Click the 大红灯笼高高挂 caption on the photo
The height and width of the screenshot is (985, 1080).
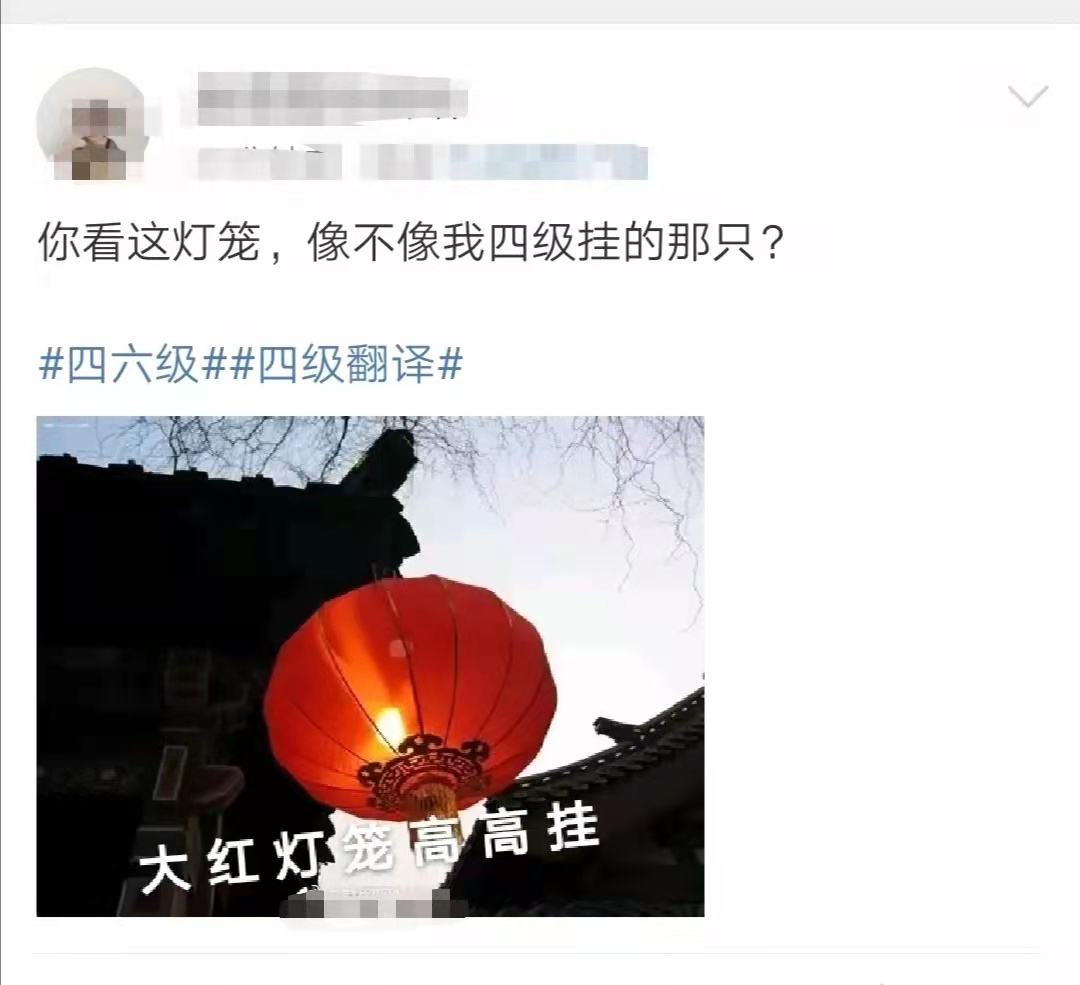coord(369,851)
